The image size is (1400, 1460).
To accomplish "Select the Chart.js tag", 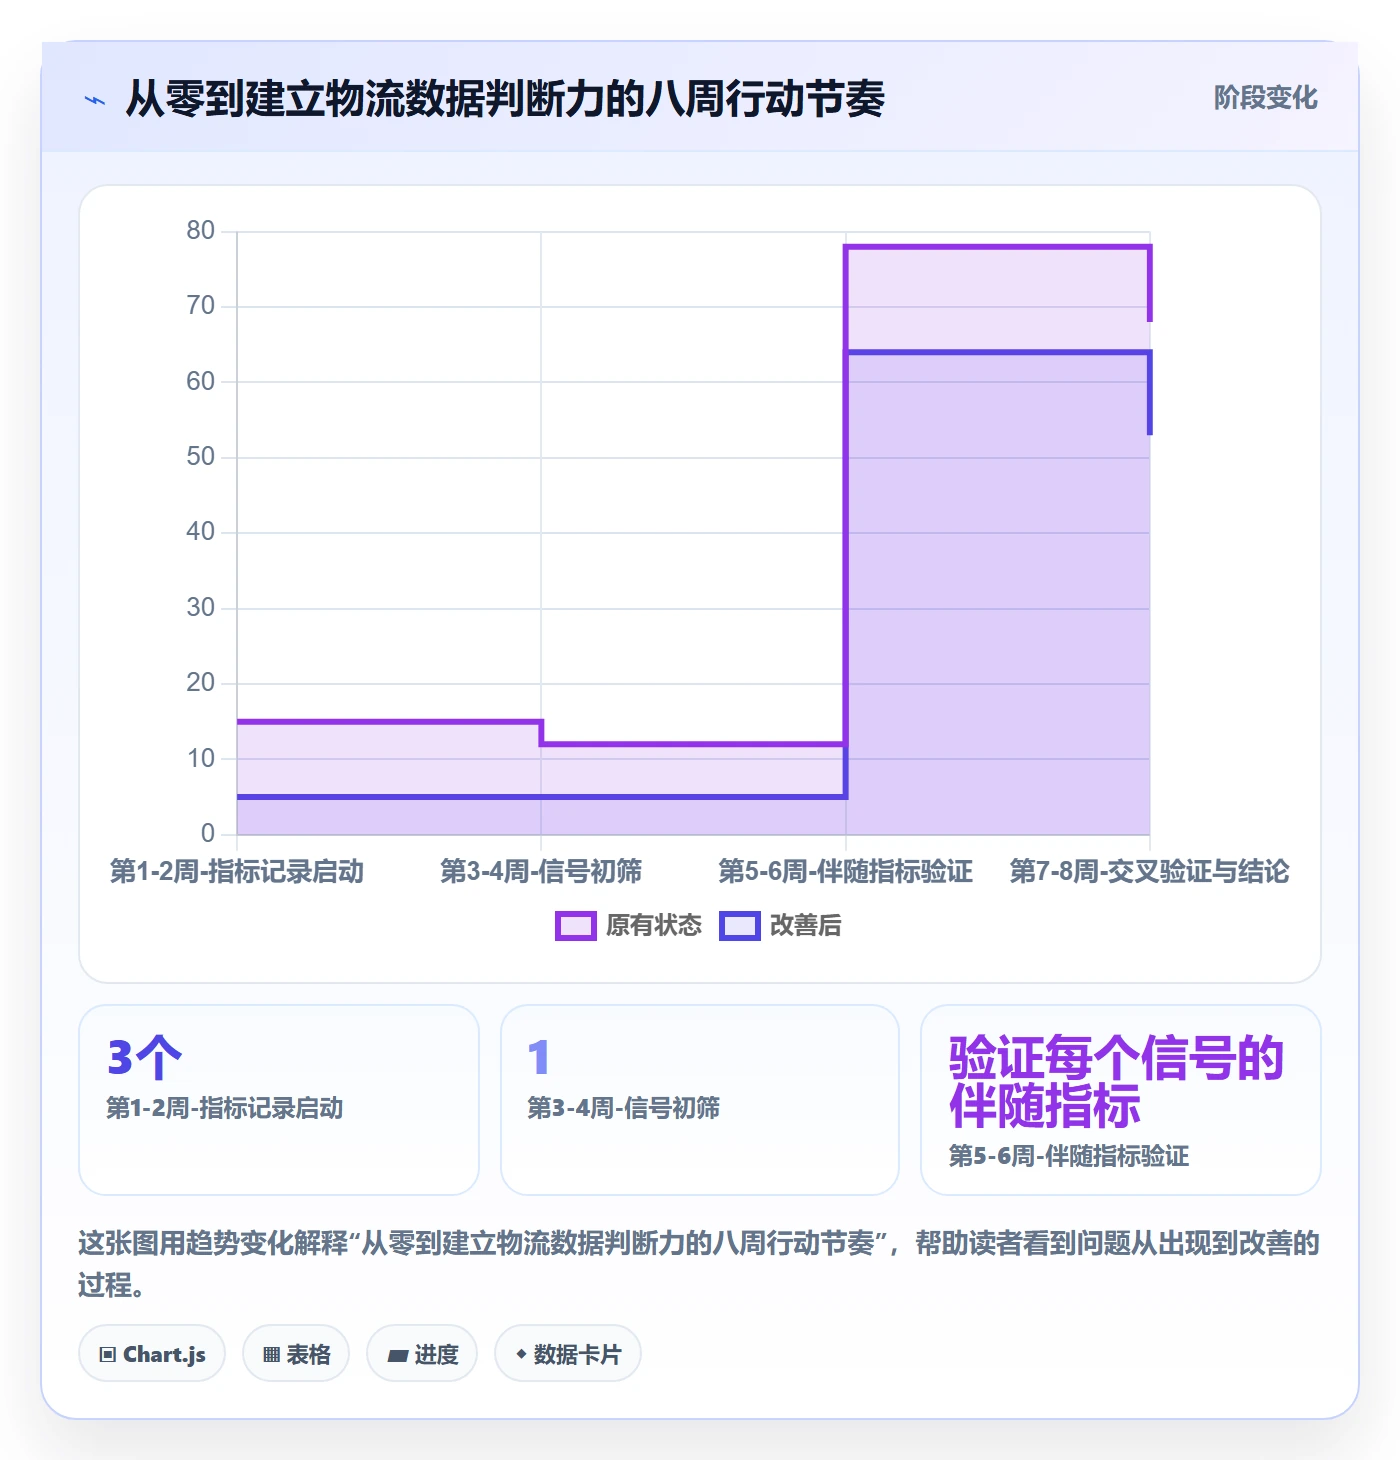I will coord(152,1354).
